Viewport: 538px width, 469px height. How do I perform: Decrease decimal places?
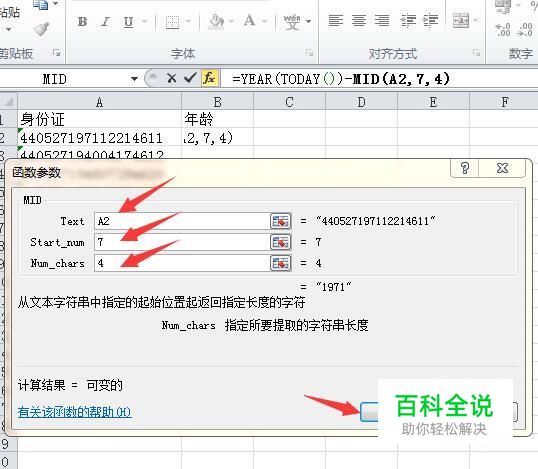526,30
